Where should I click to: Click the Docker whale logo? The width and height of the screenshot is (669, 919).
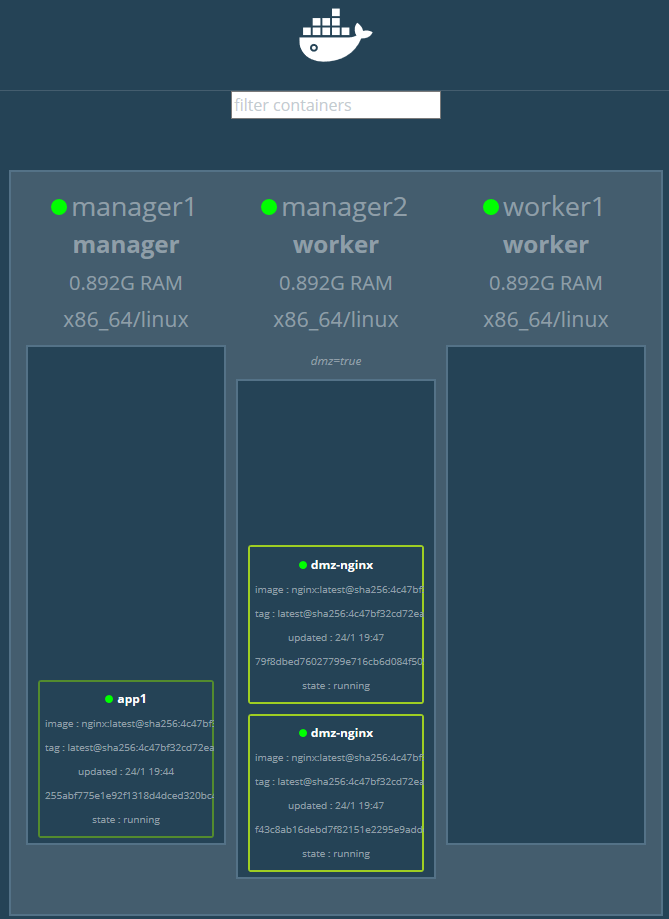click(x=335, y=37)
